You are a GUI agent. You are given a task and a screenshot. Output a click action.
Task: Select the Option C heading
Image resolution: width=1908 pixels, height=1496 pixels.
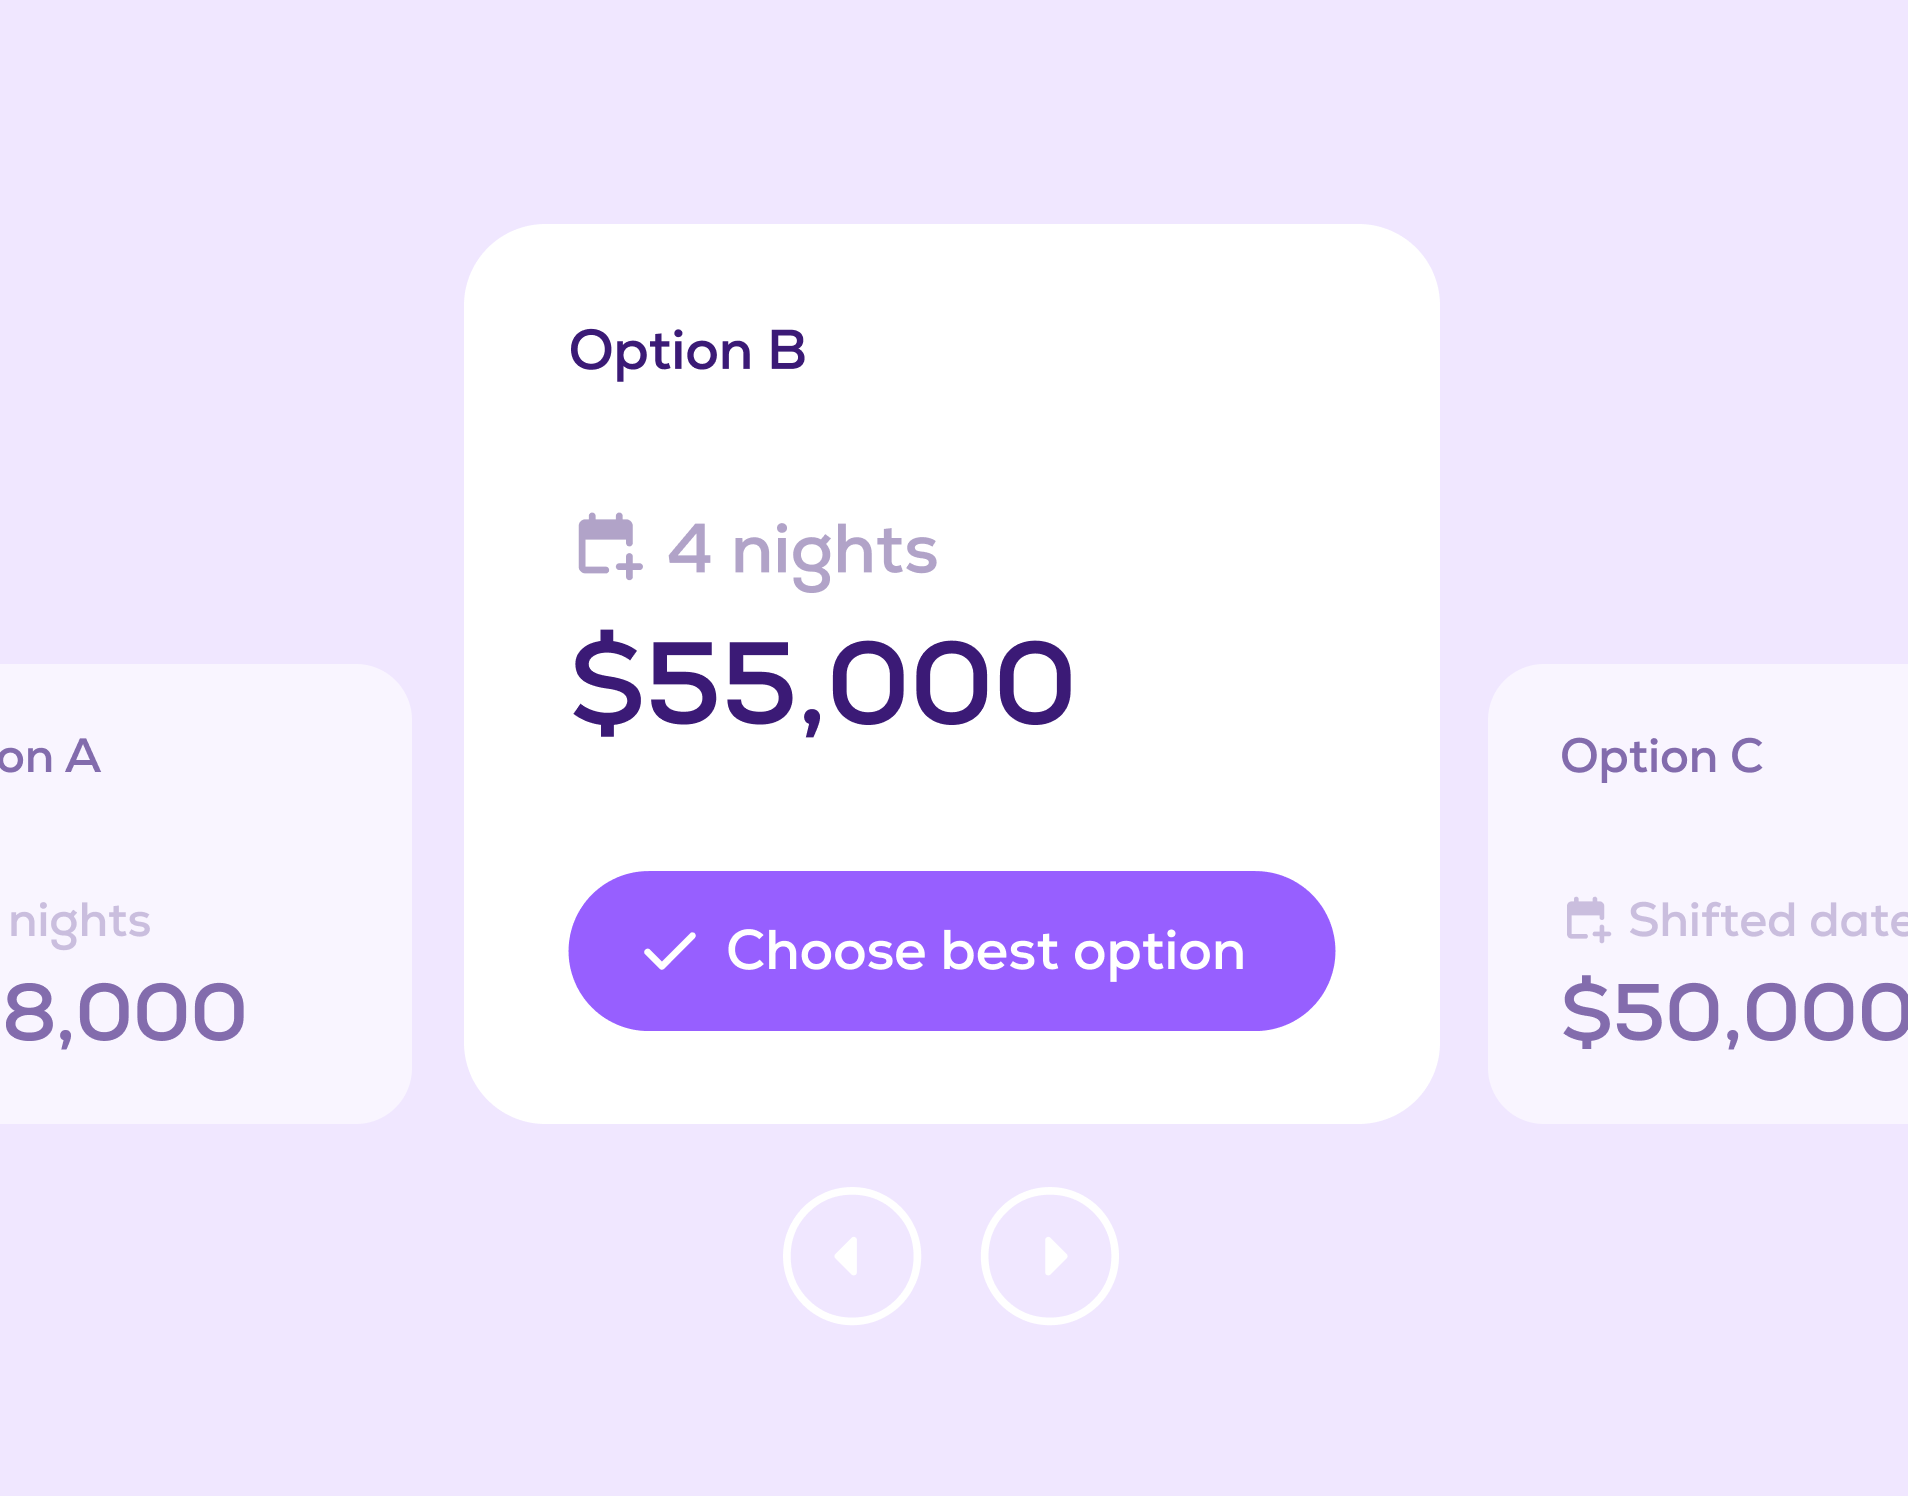pos(1661,756)
